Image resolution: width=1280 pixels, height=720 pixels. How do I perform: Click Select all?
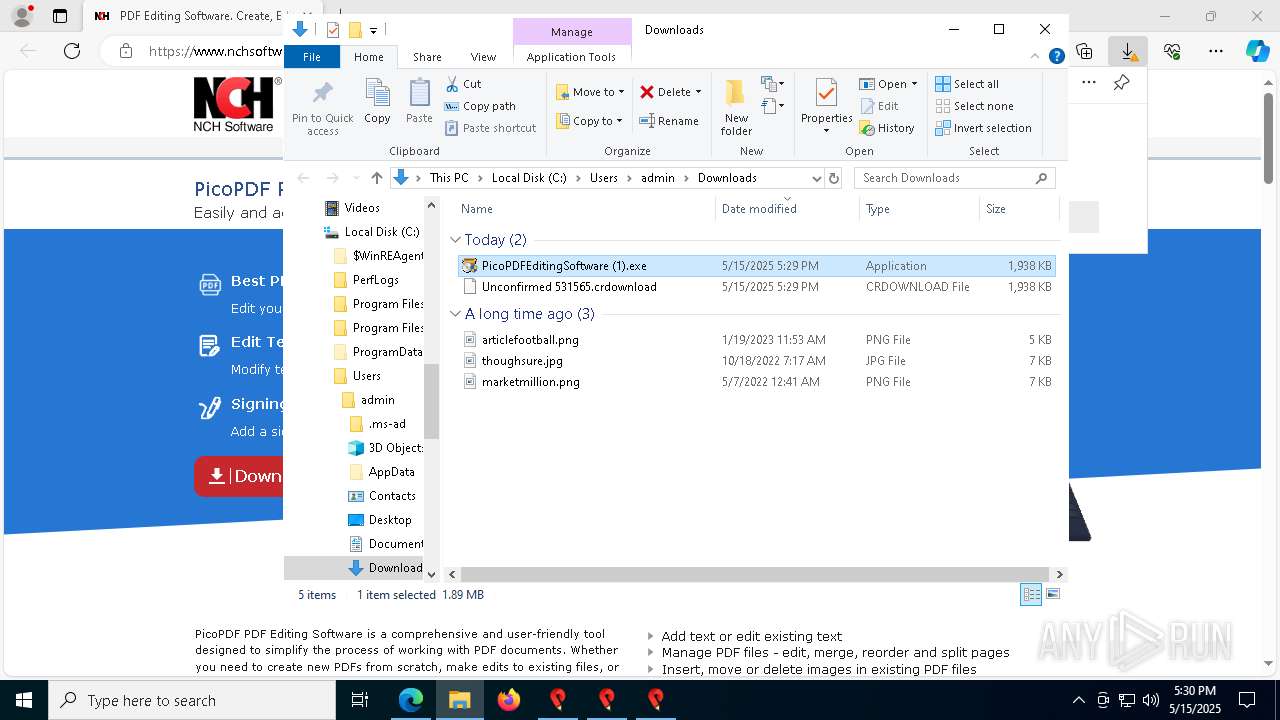(967, 84)
